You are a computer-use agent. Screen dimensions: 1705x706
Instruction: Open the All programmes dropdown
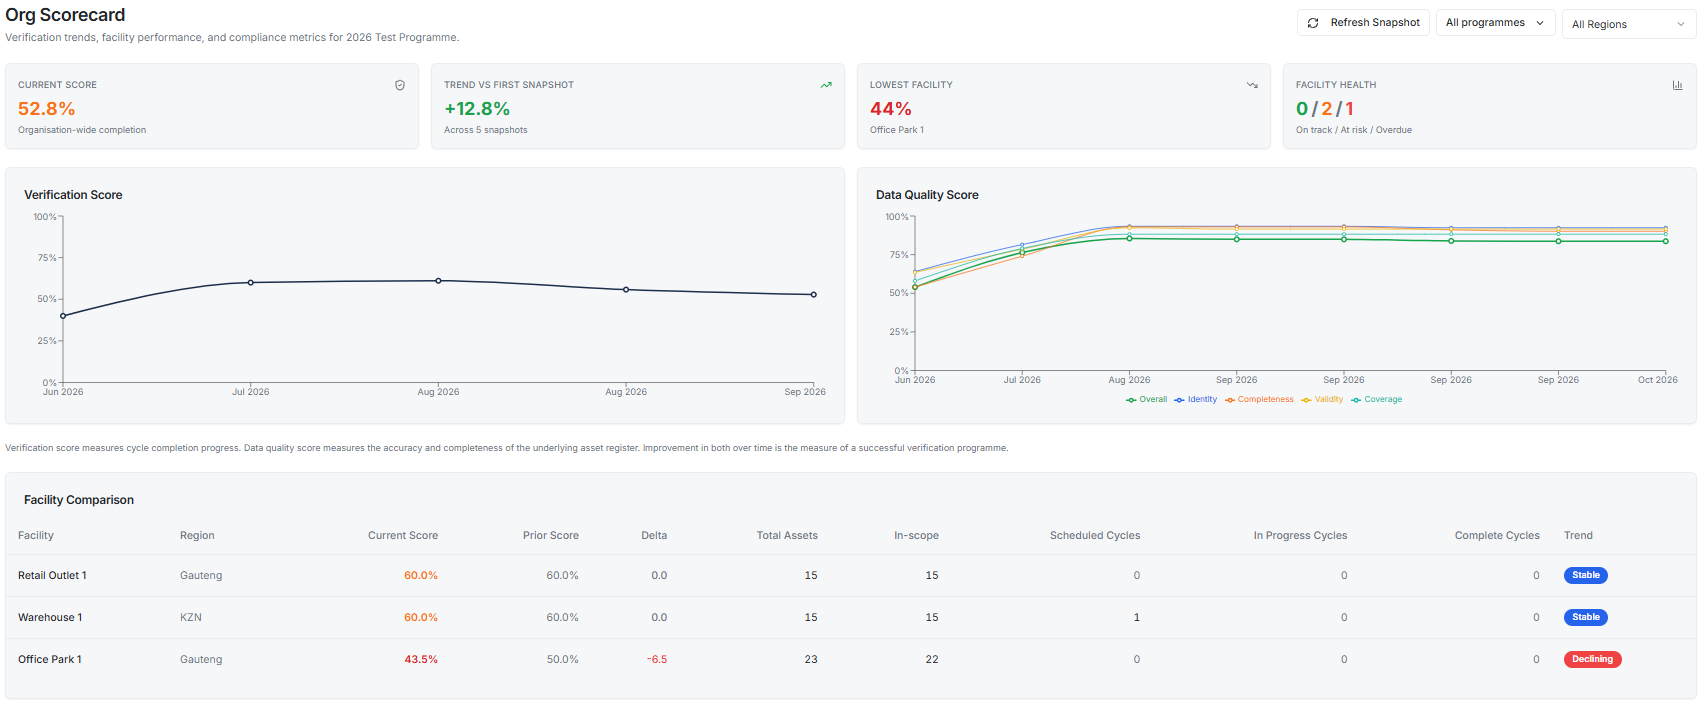point(1495,23)
